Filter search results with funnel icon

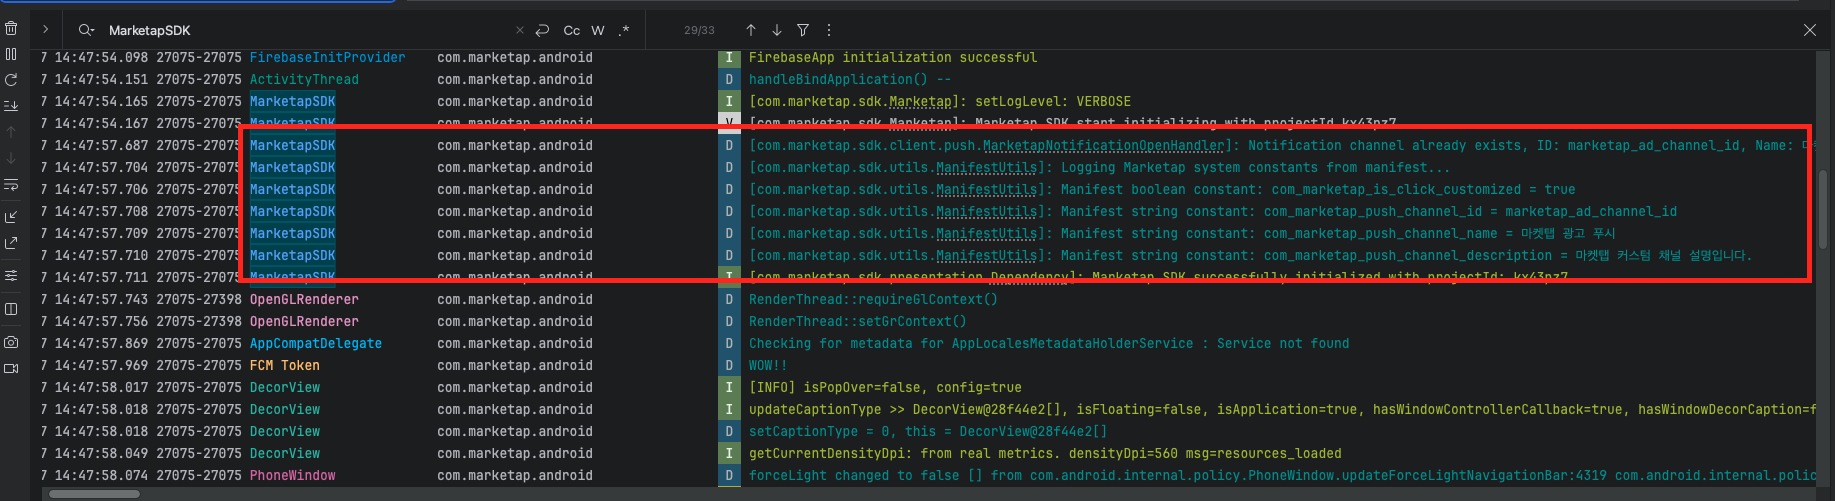[803, 30]
